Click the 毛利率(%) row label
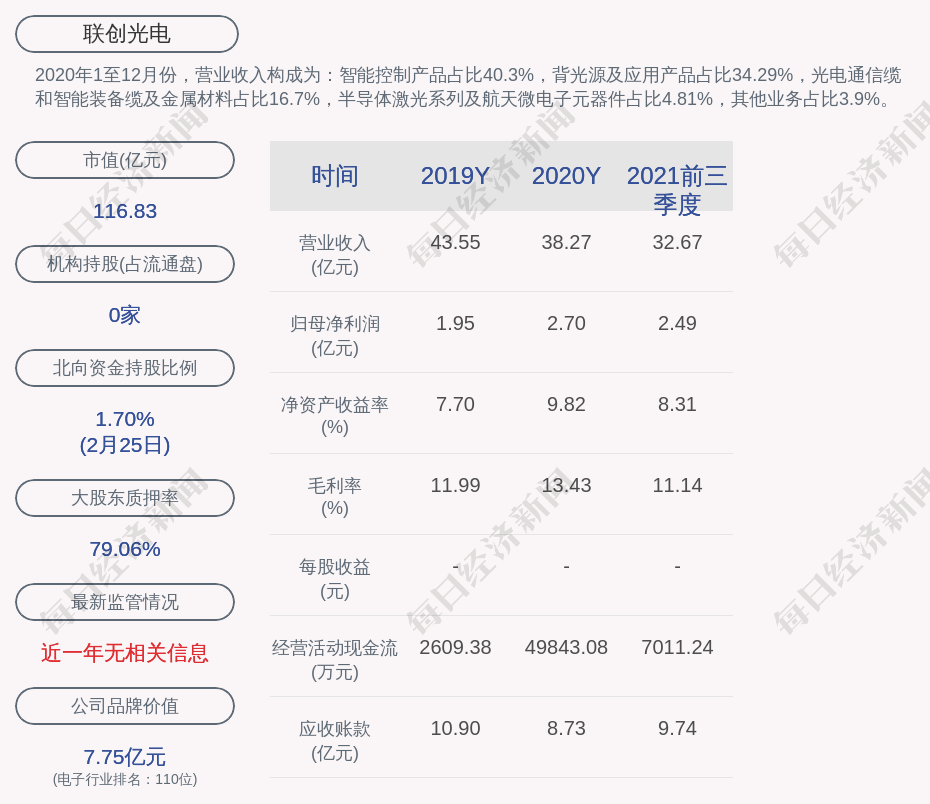This screenshot has height=804, width=930. [x=335, y=497]
